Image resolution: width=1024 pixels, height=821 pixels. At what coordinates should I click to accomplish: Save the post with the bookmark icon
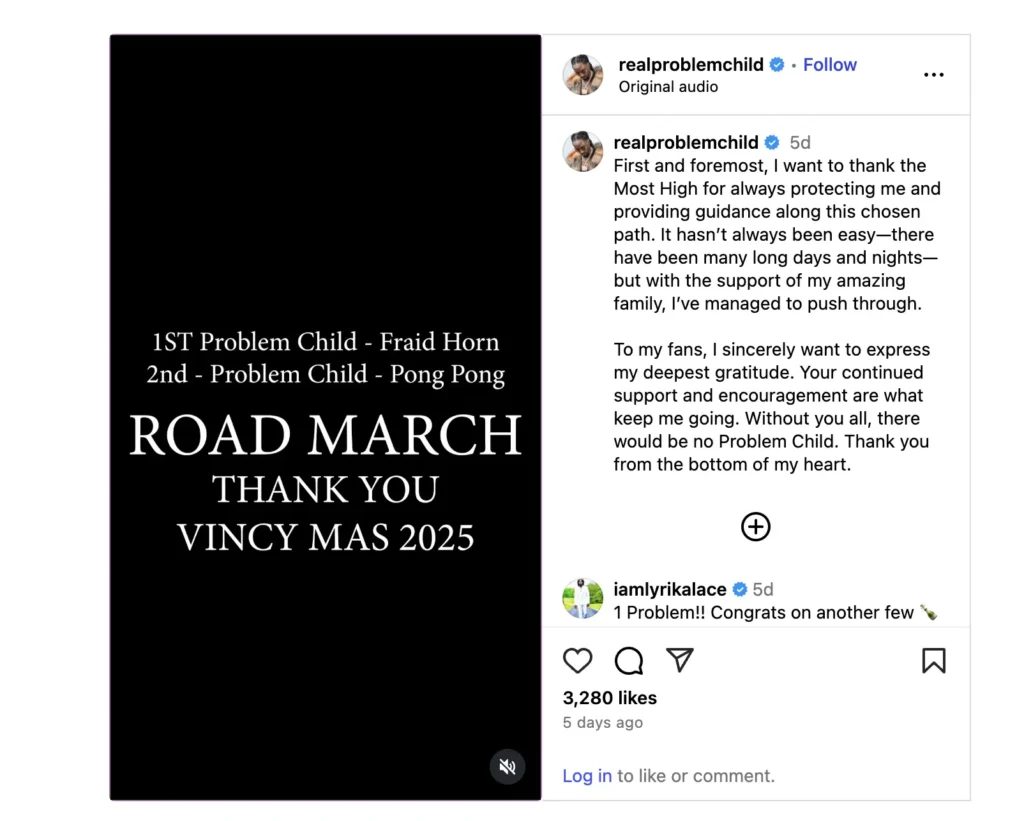(x=934, y=660)
